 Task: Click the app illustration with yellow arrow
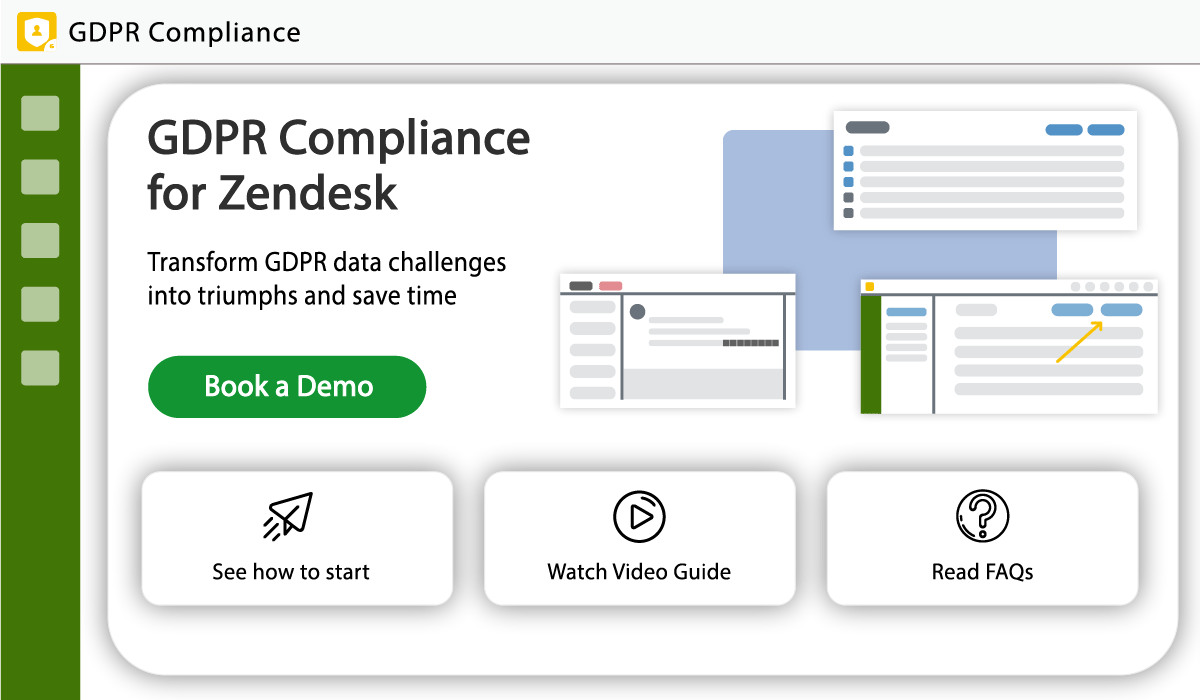[x=1009, y=346]
